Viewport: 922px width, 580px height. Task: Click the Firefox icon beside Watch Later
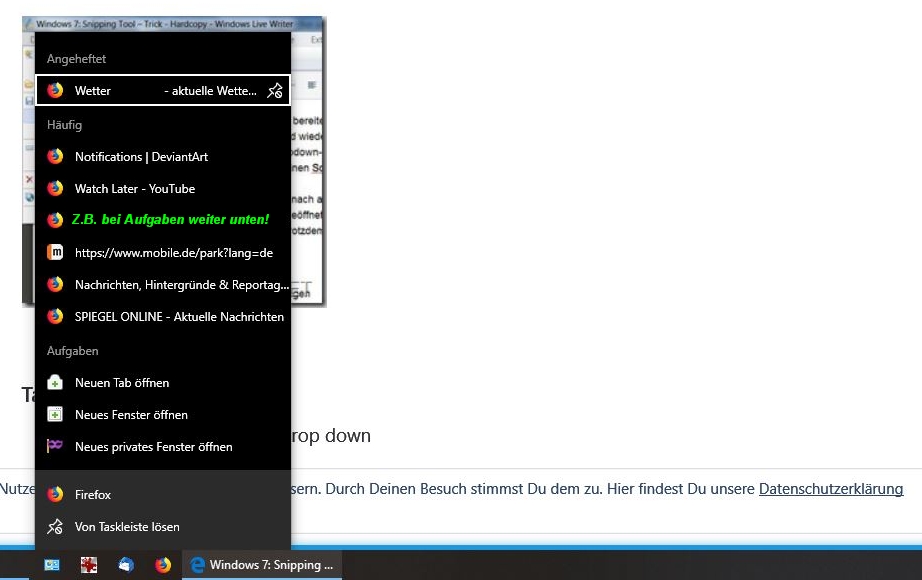(x=55, y=188)
